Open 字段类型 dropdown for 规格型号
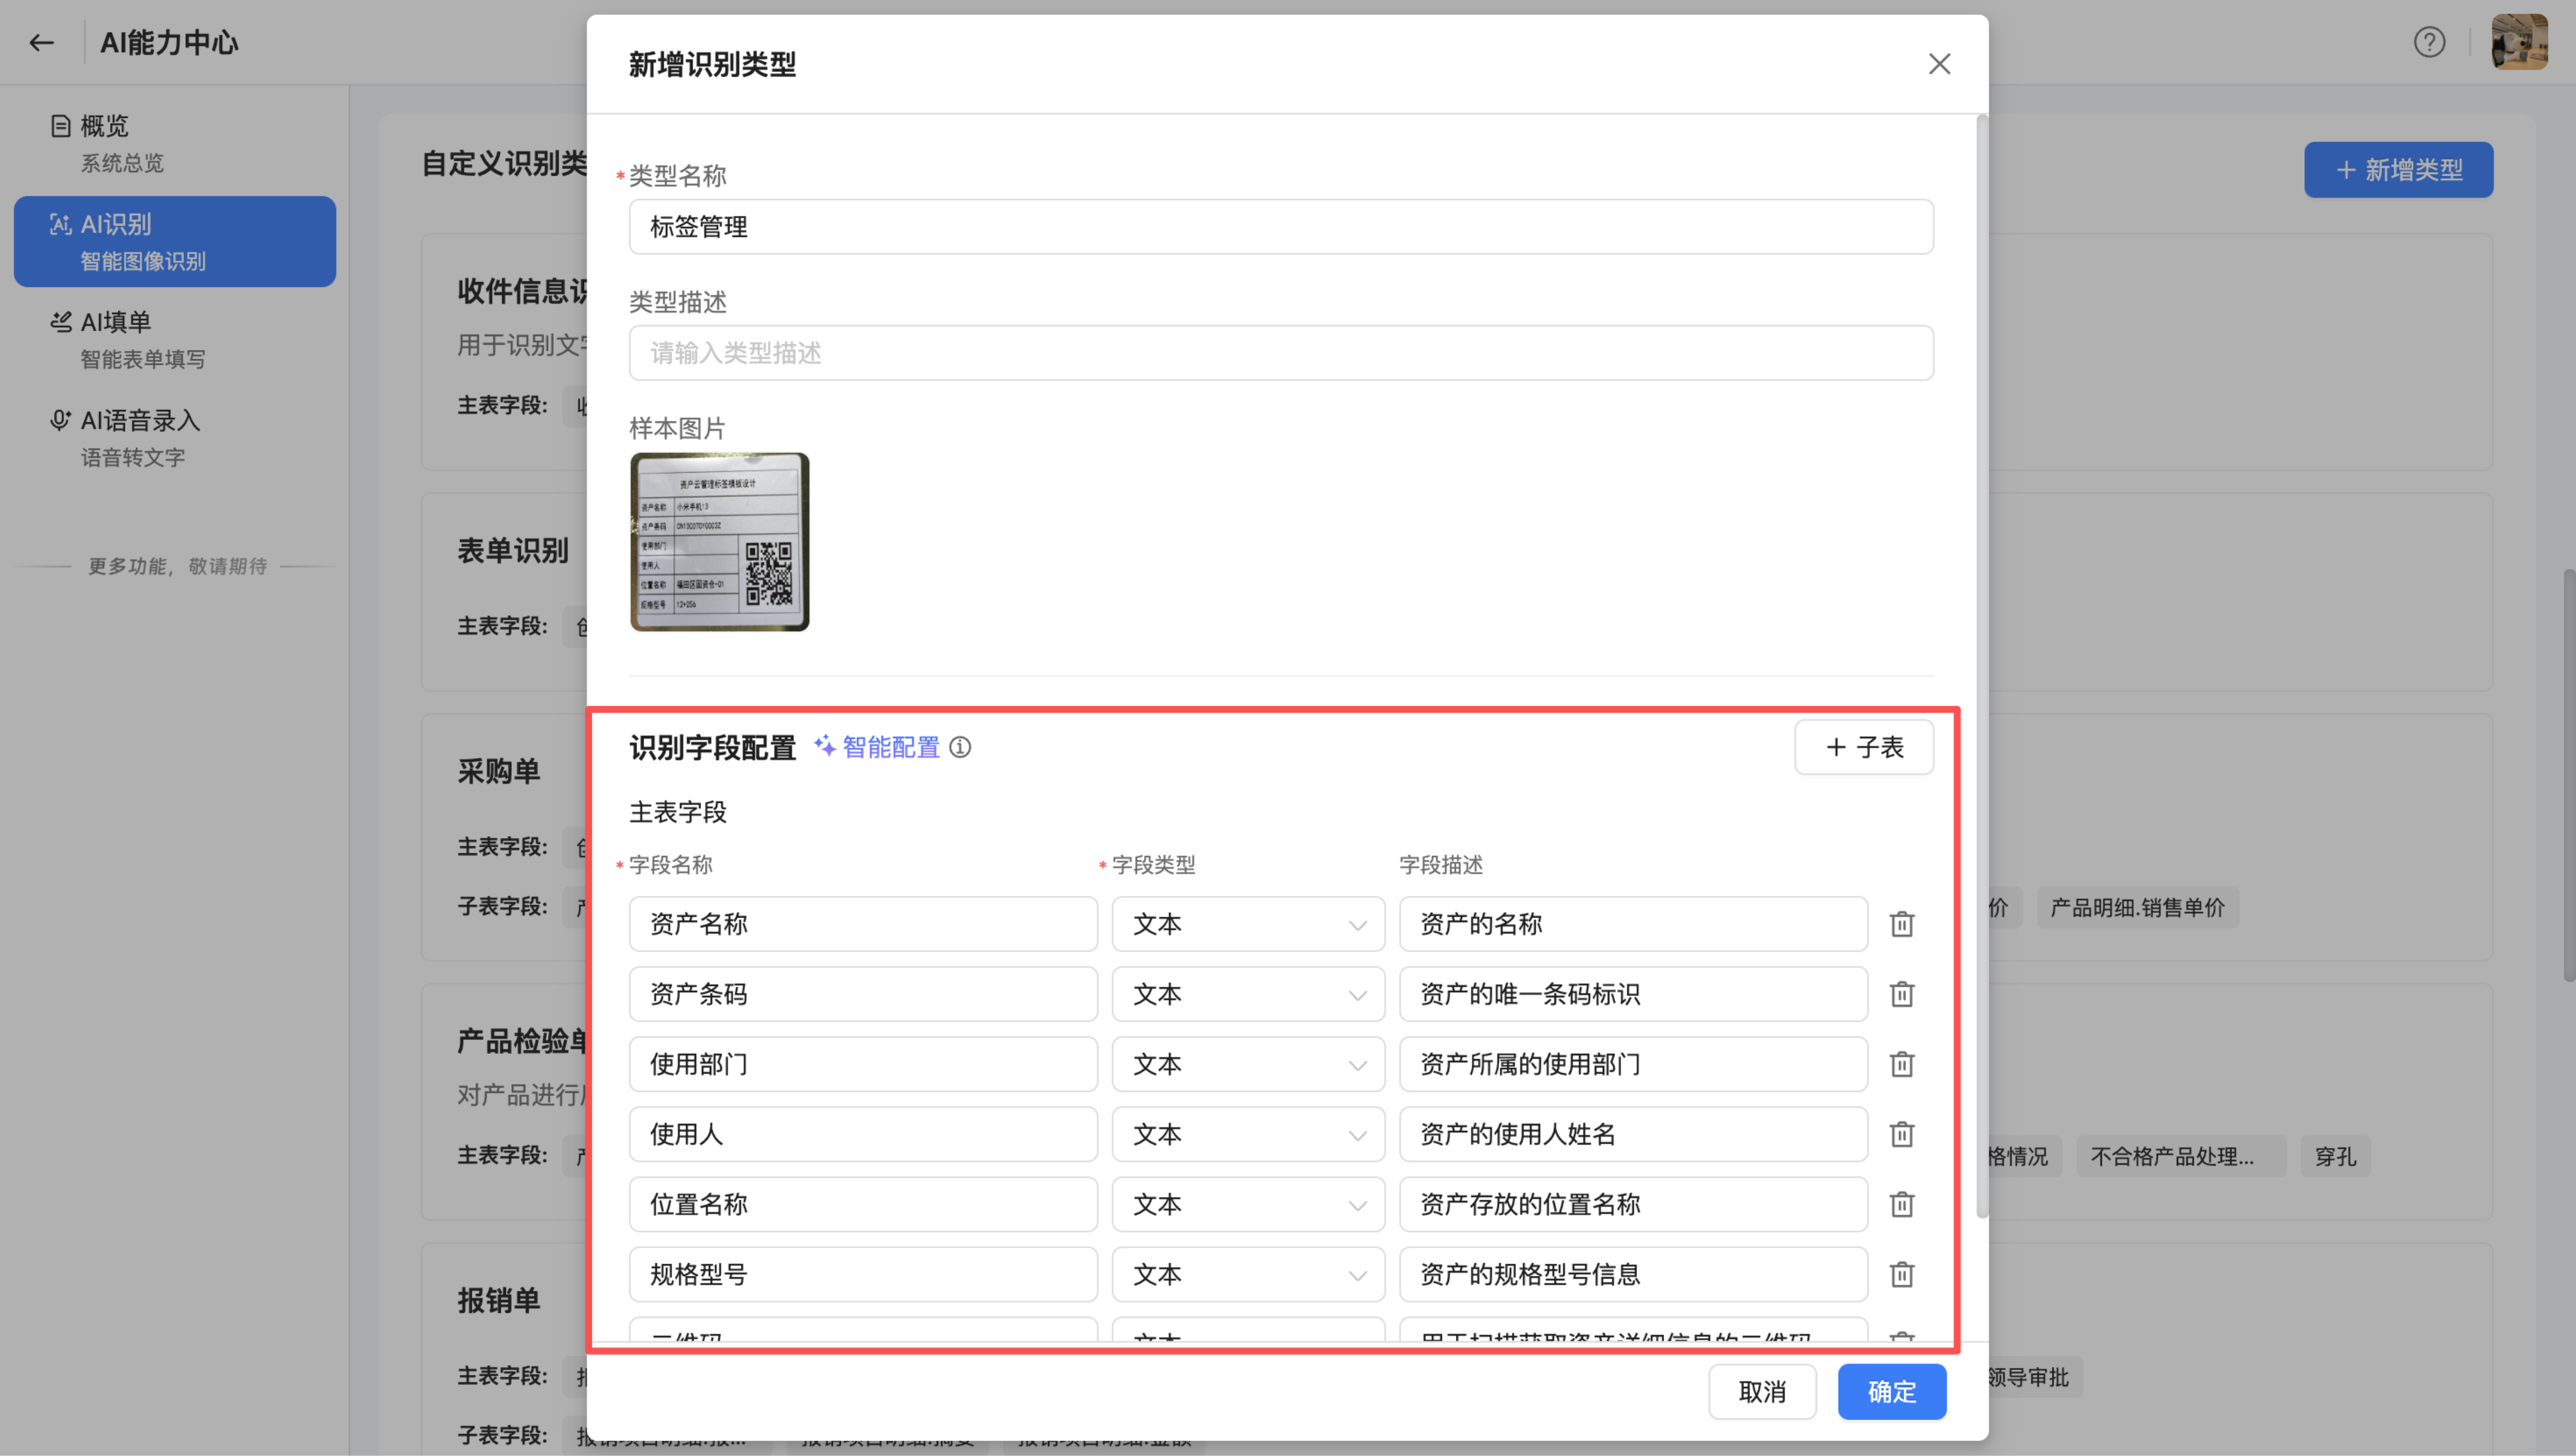Image resolution: width=2576 pixels, height=1456 pixels. click(1247, 1274)
